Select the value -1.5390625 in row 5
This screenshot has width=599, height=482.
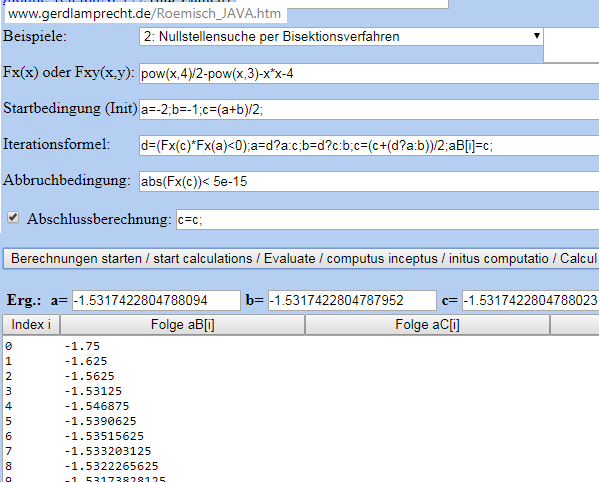[100, 421]
